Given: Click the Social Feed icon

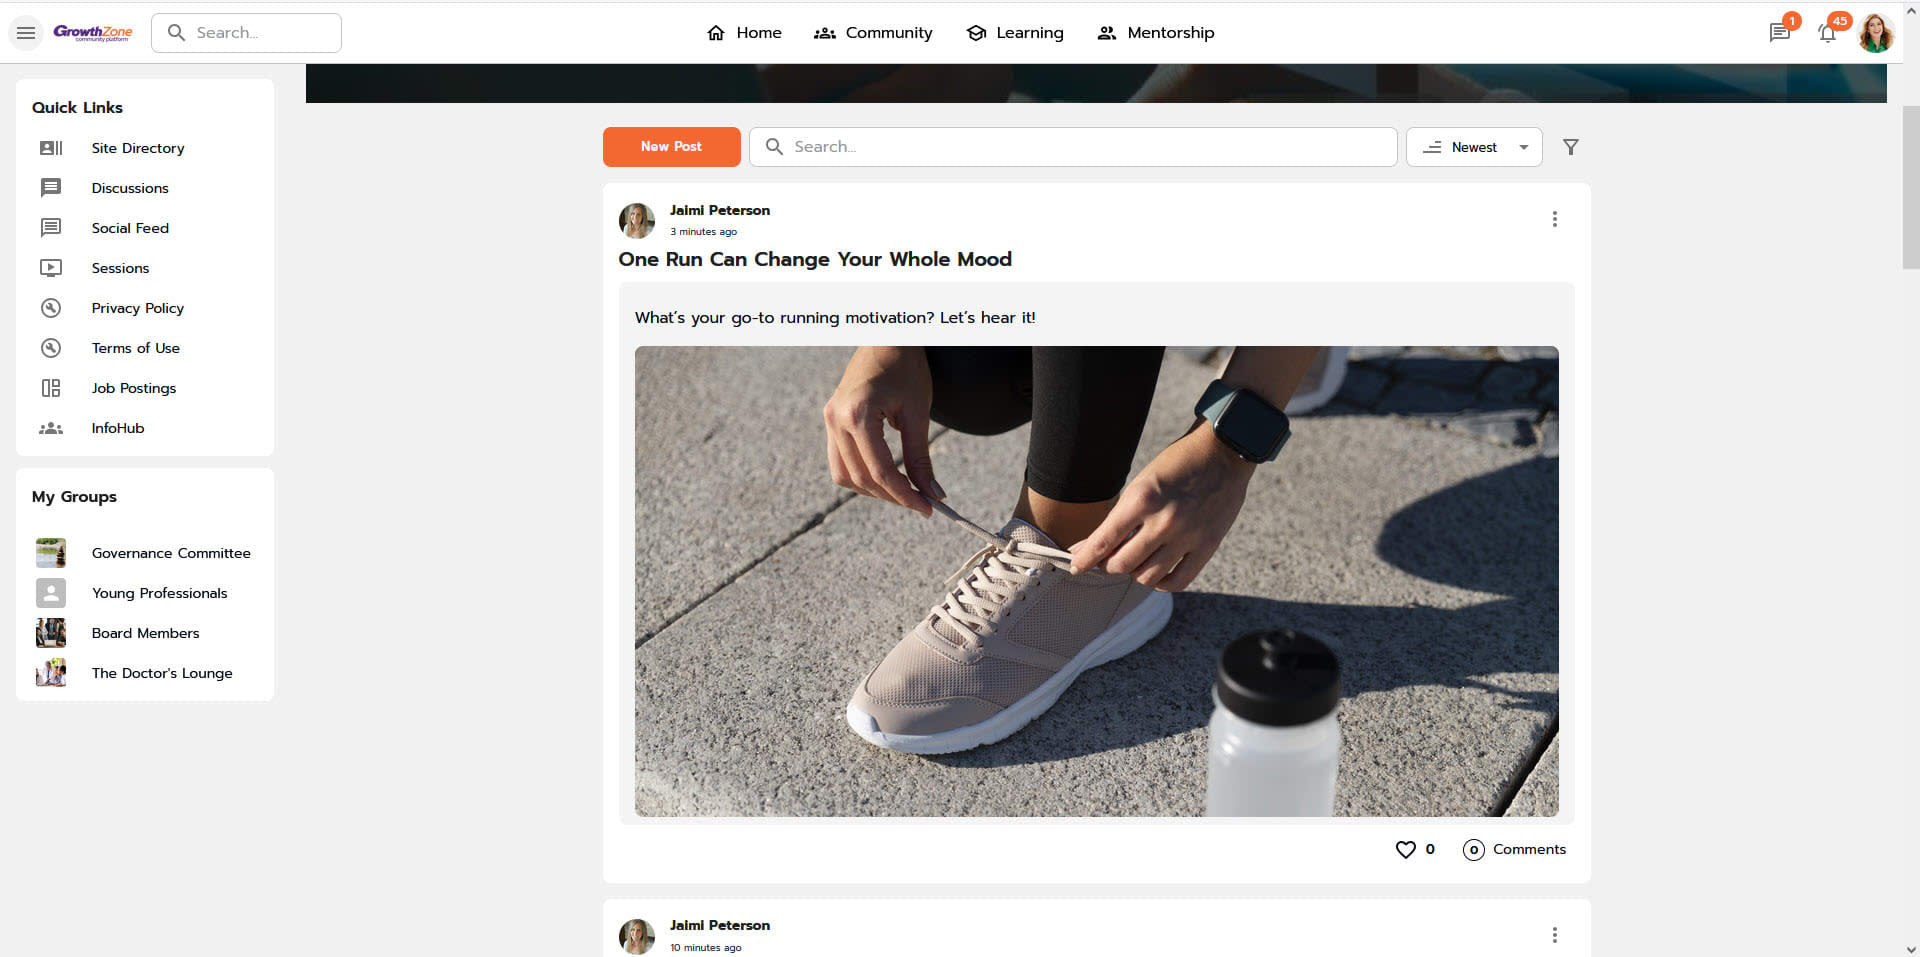Looking at the screenshot, I should (x=51, y=228).
